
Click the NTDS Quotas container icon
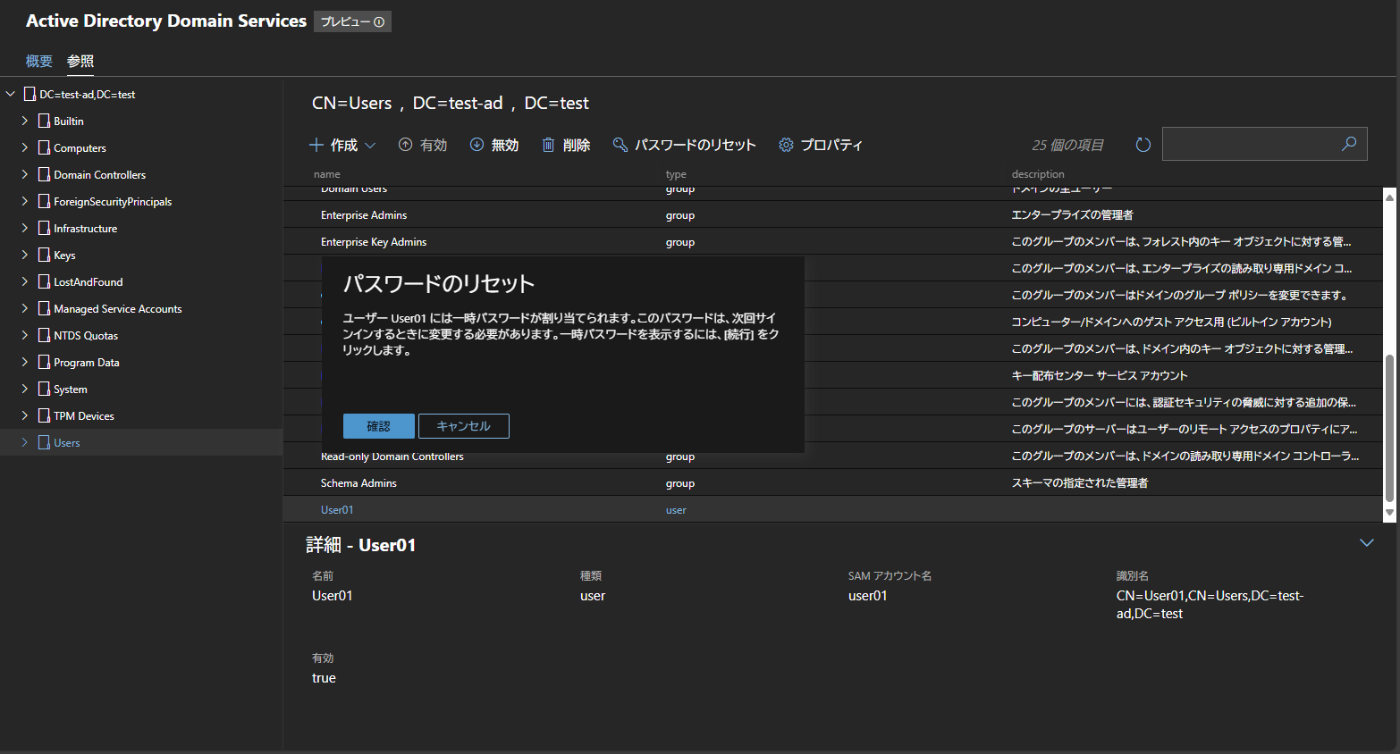pyautogui.click(x=43, y=335)
